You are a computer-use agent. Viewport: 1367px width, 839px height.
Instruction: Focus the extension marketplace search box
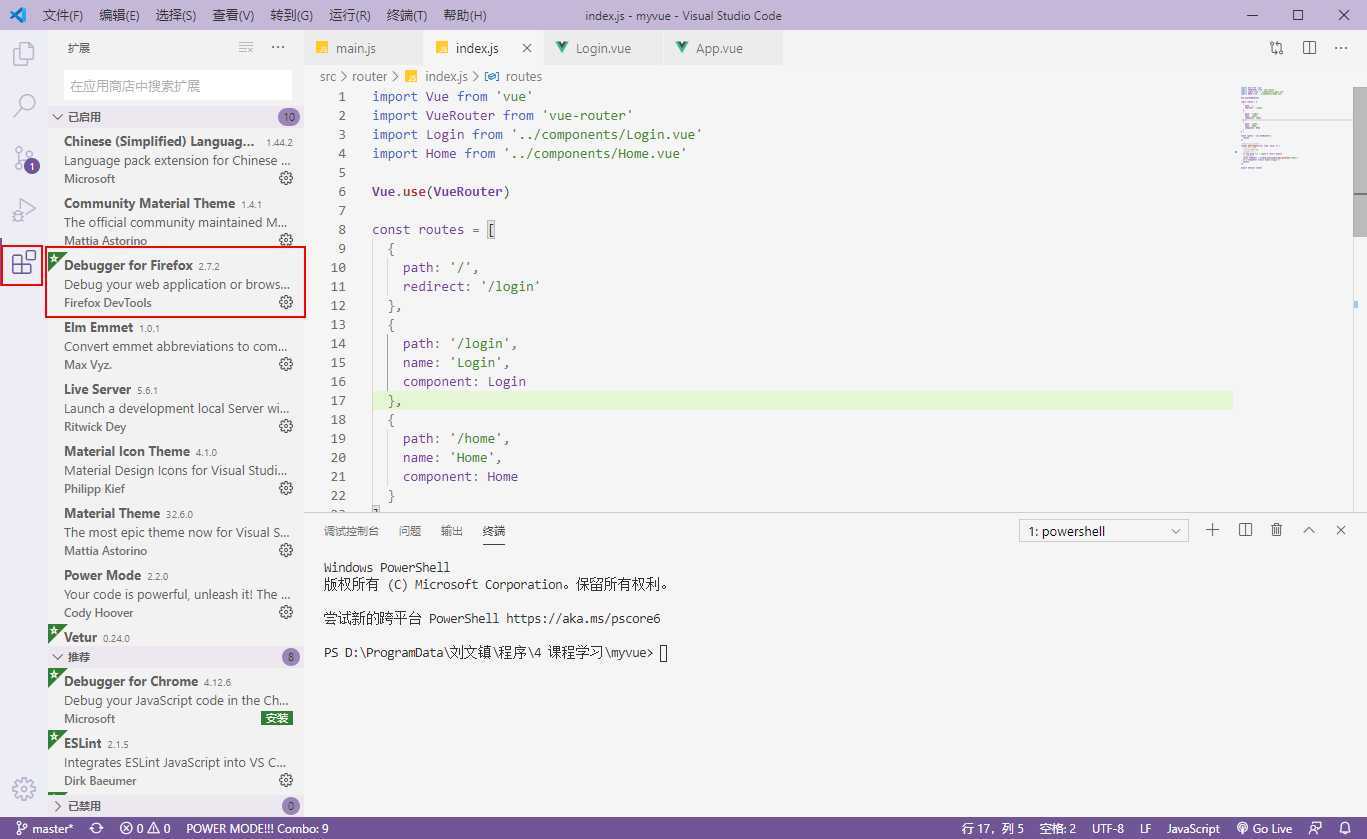[x=178, y=86]
